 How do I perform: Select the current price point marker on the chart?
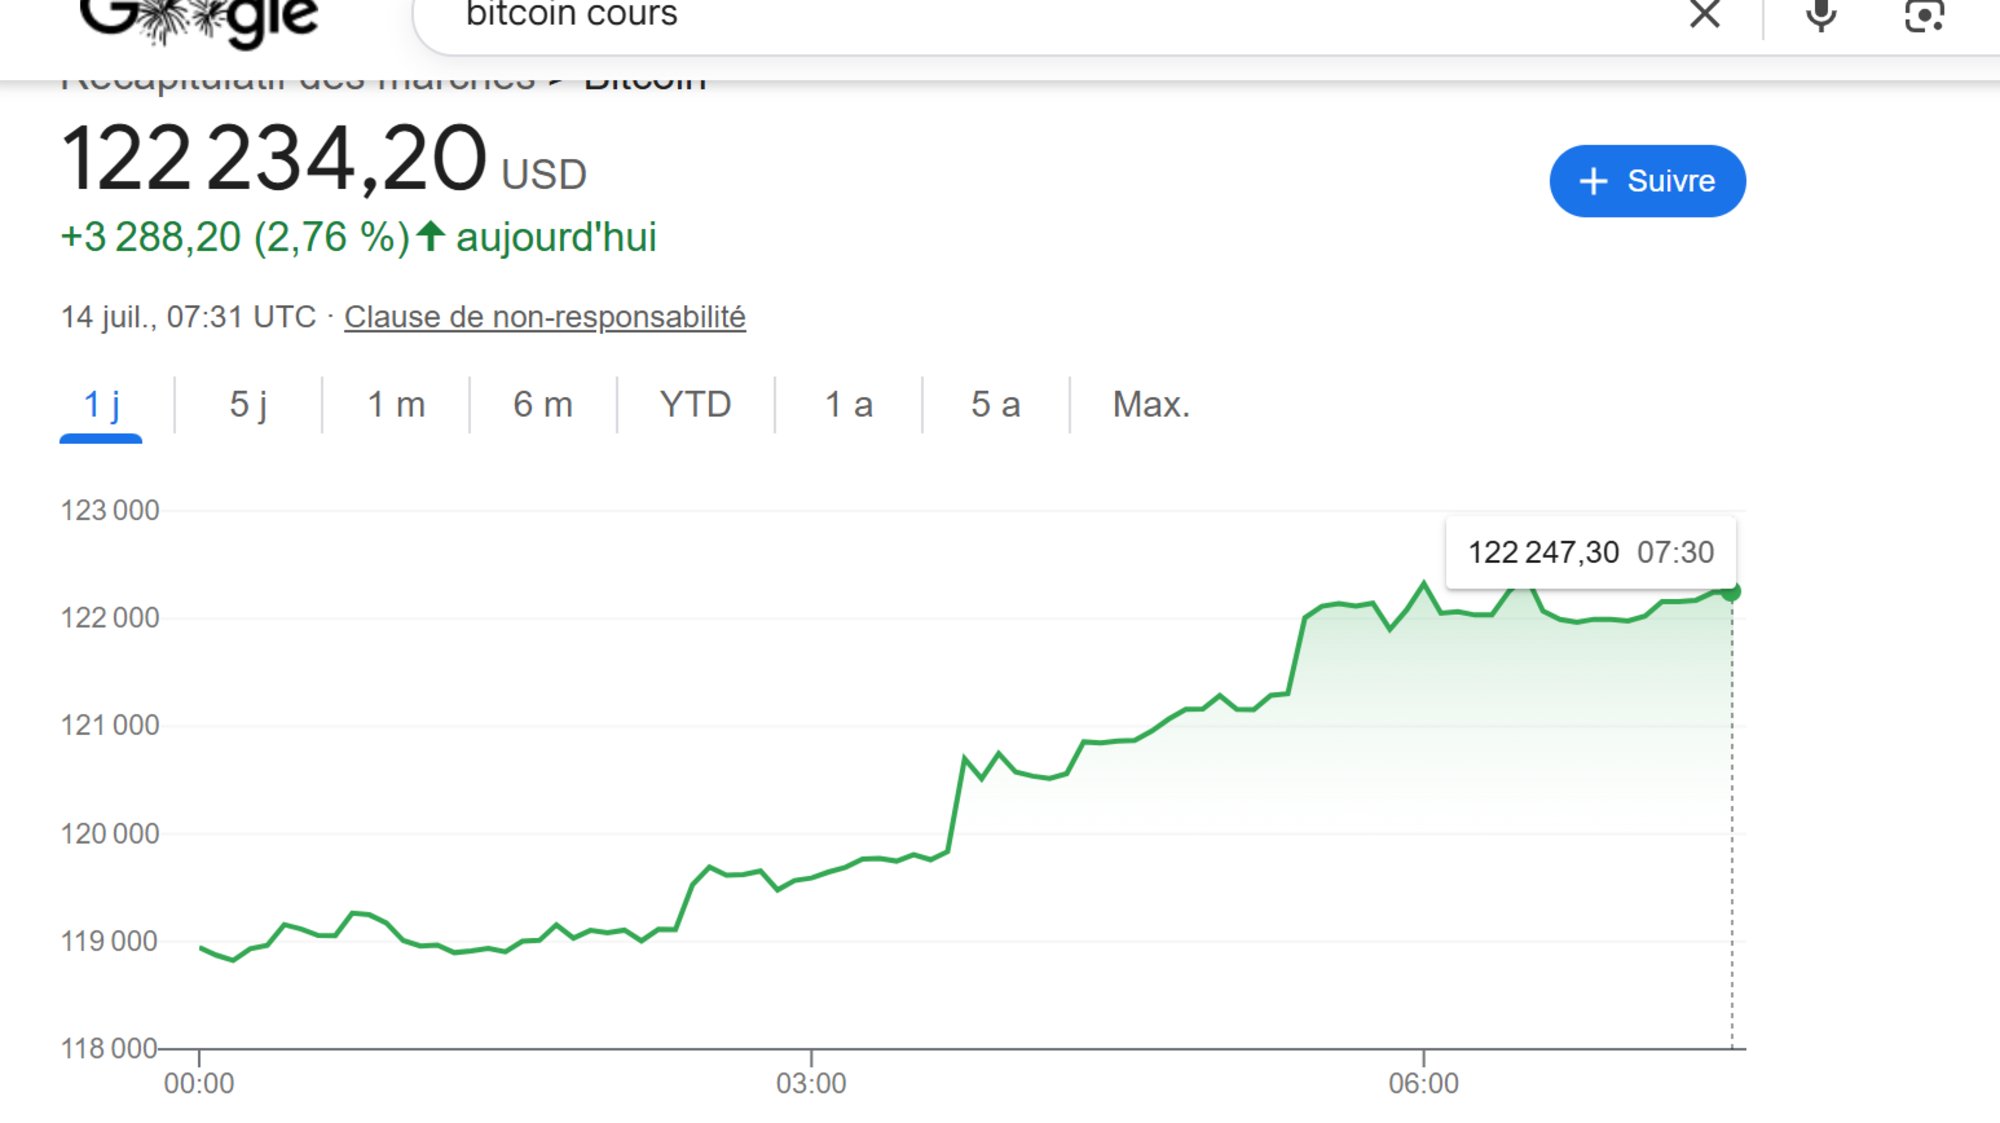coord(1733,592)
